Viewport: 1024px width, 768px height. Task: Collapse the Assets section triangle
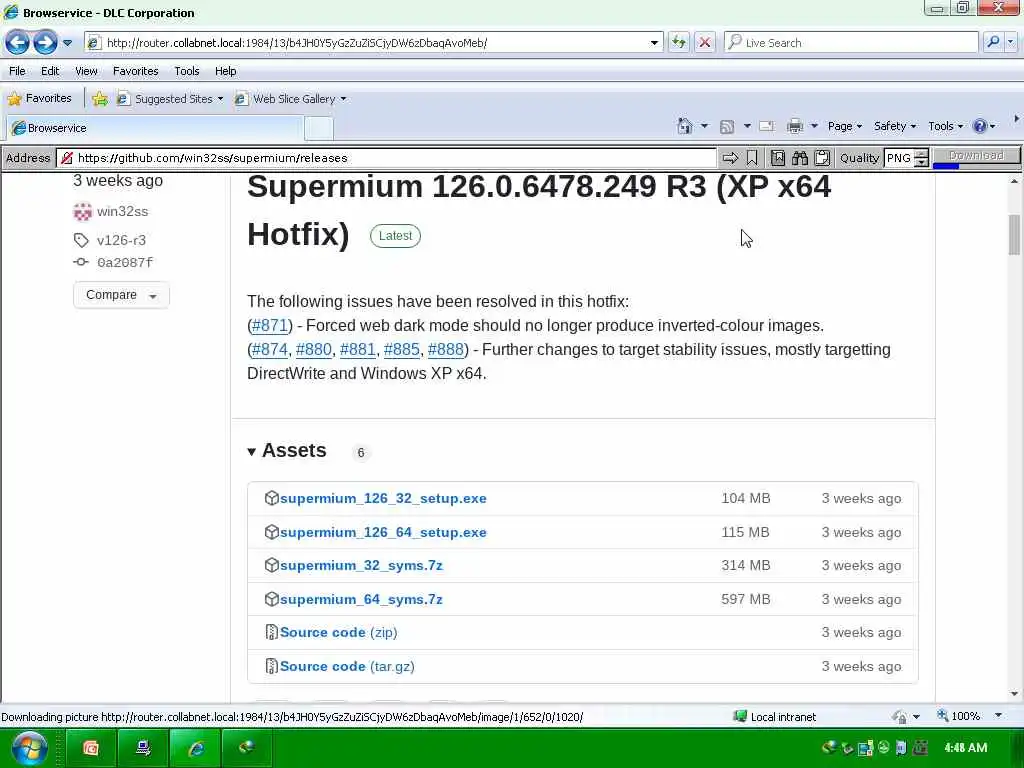[x=251, y=452]
